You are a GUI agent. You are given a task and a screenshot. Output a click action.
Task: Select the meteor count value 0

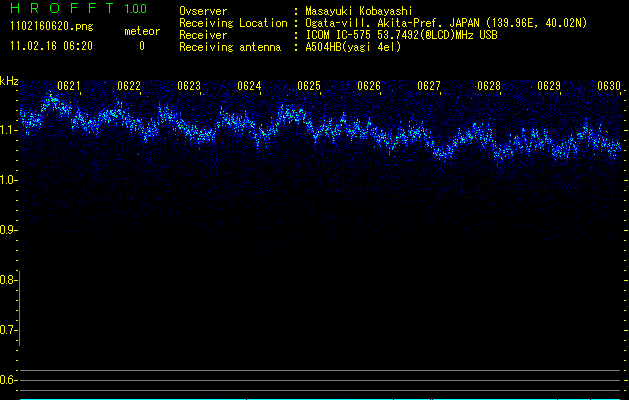point(141,46)
